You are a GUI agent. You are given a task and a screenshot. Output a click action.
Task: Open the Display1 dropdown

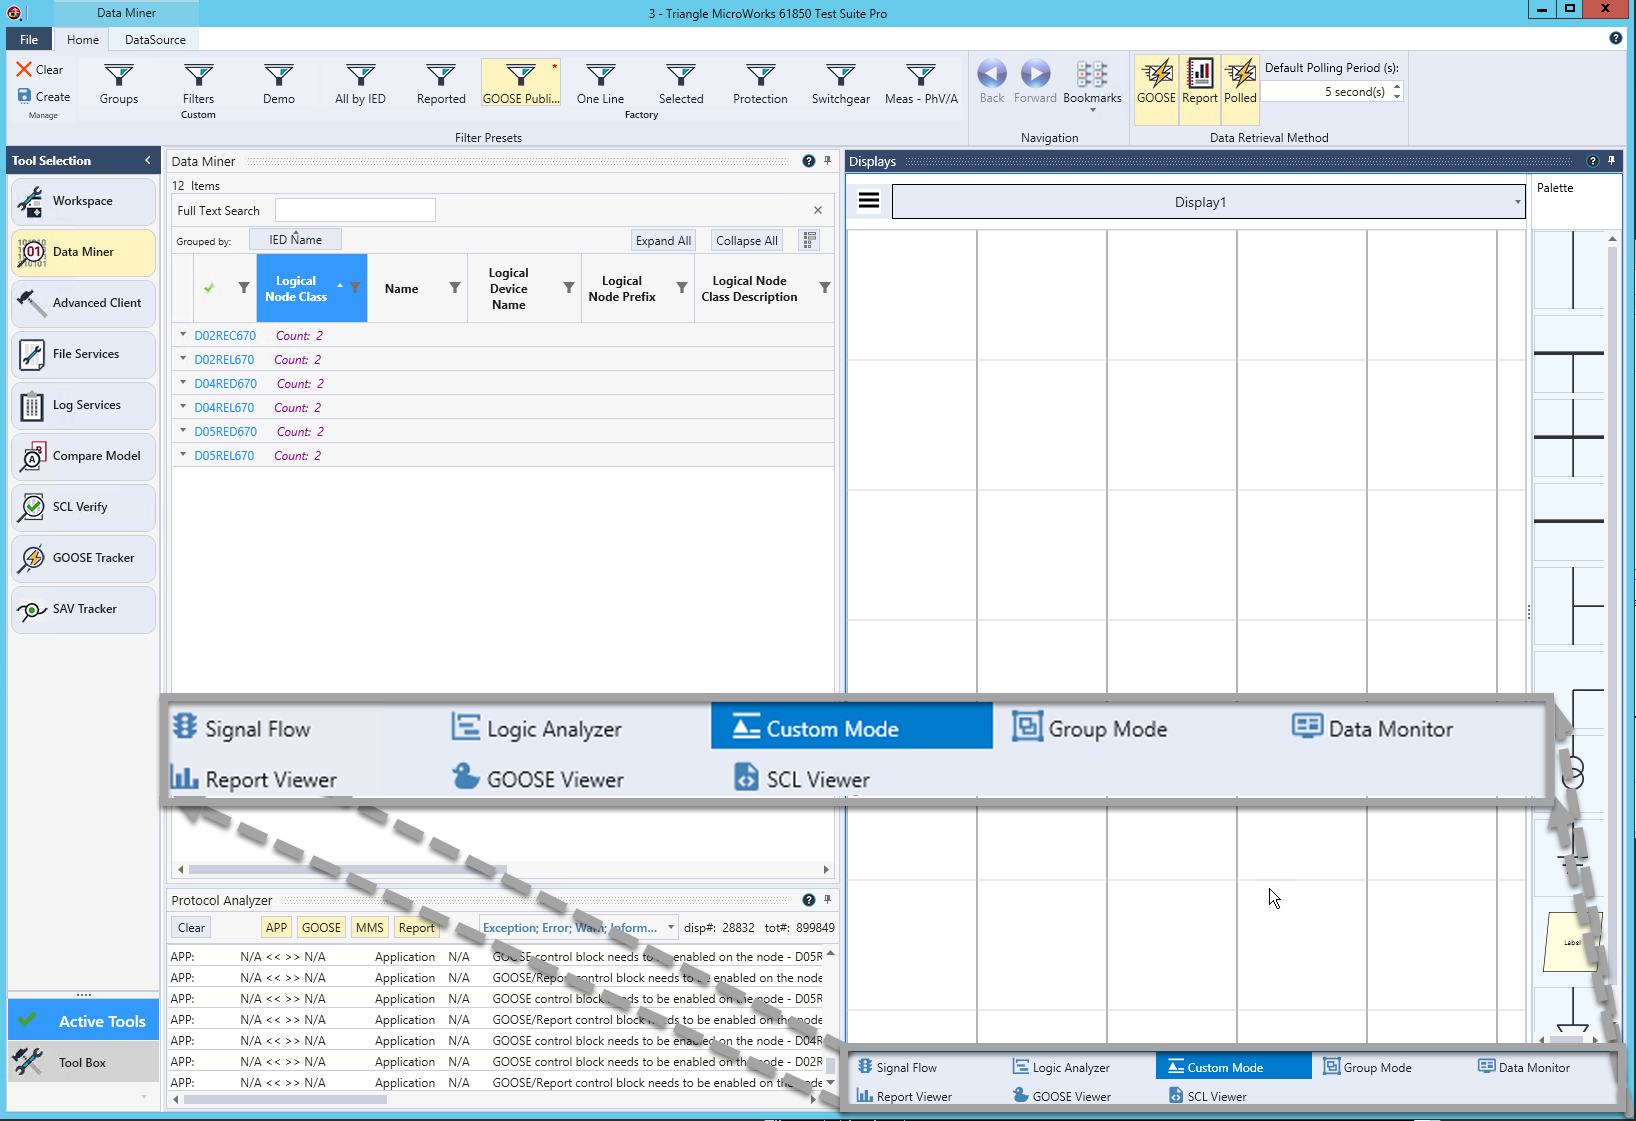pos(1517,202)
